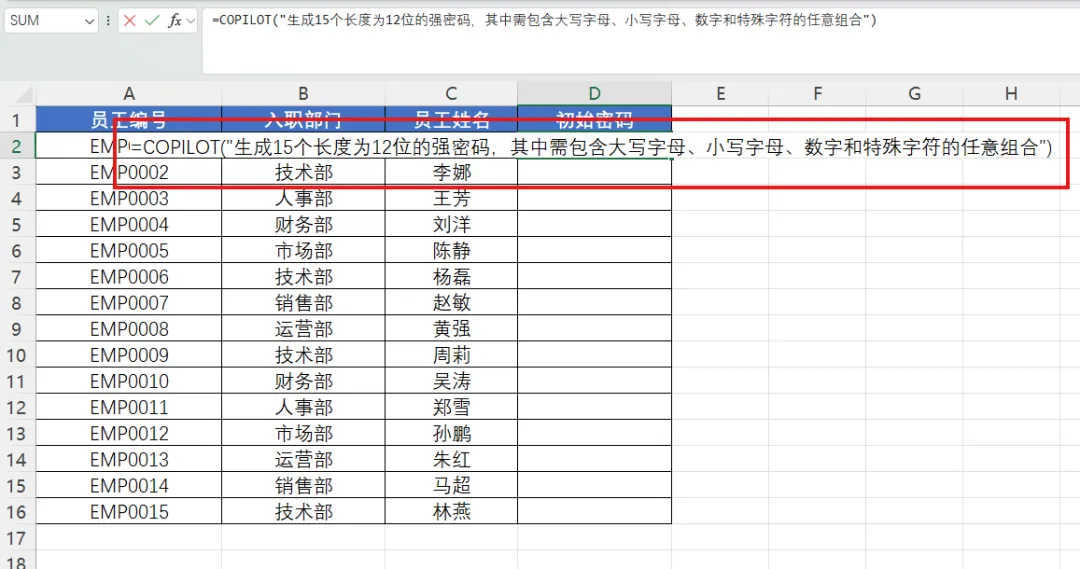Click name cell 林燕
The image size is (1080, 569).
(x=451, y=512)
